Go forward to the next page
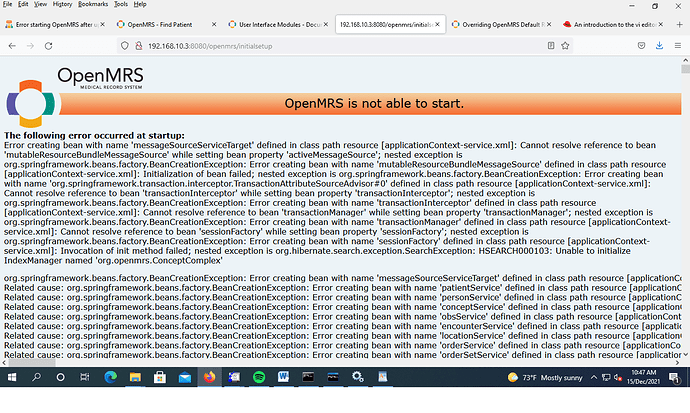 coord(30,46)
